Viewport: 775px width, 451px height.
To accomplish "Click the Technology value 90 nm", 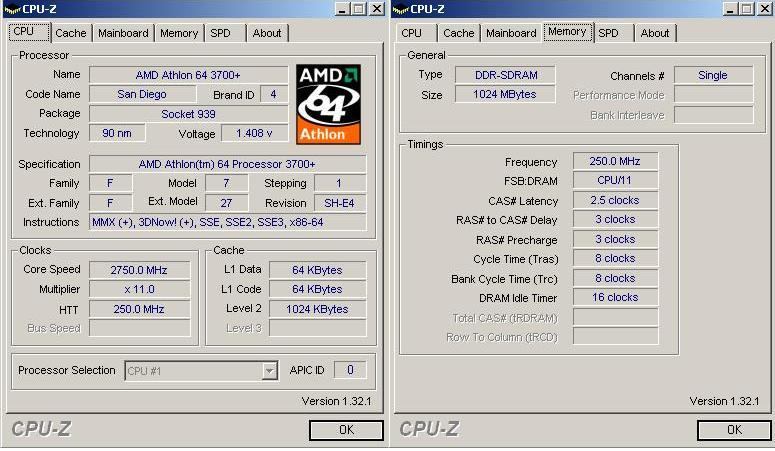I will [117, 134].
